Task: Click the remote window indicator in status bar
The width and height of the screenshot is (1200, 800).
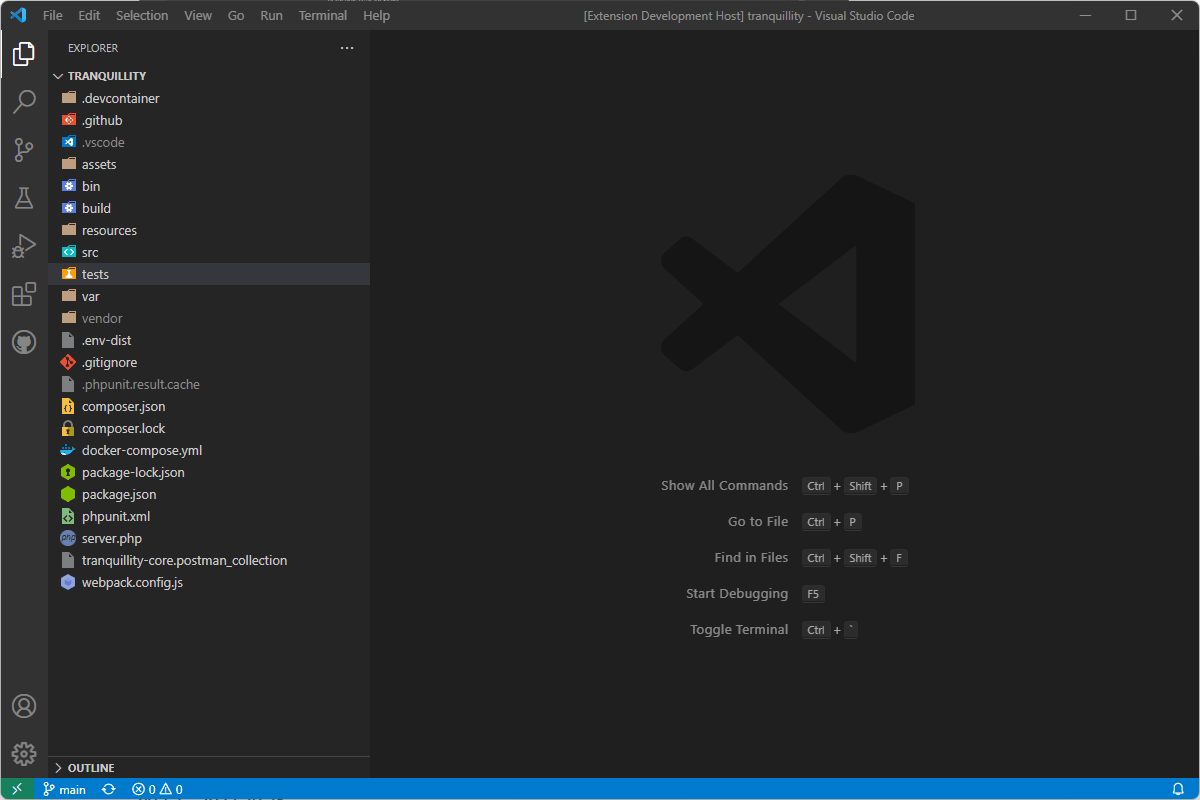Action: tap(17, 789)
